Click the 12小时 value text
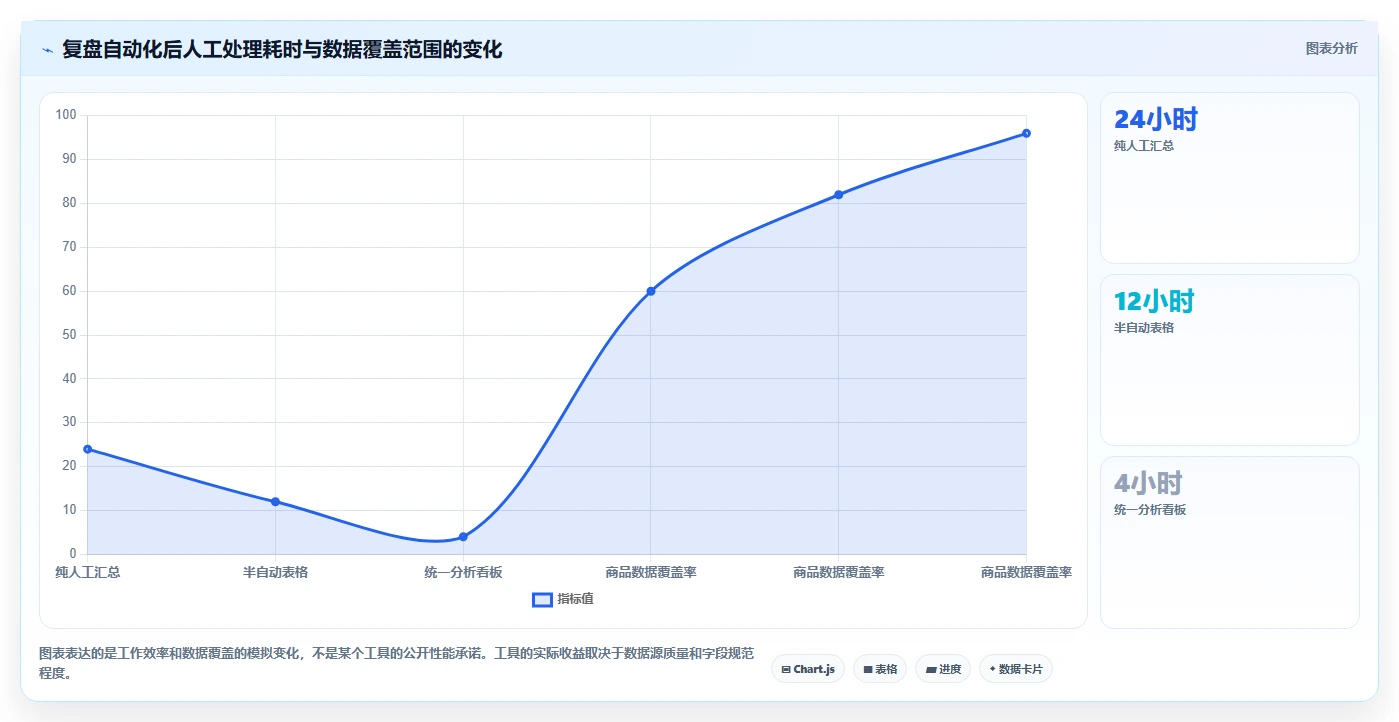 1154,302
